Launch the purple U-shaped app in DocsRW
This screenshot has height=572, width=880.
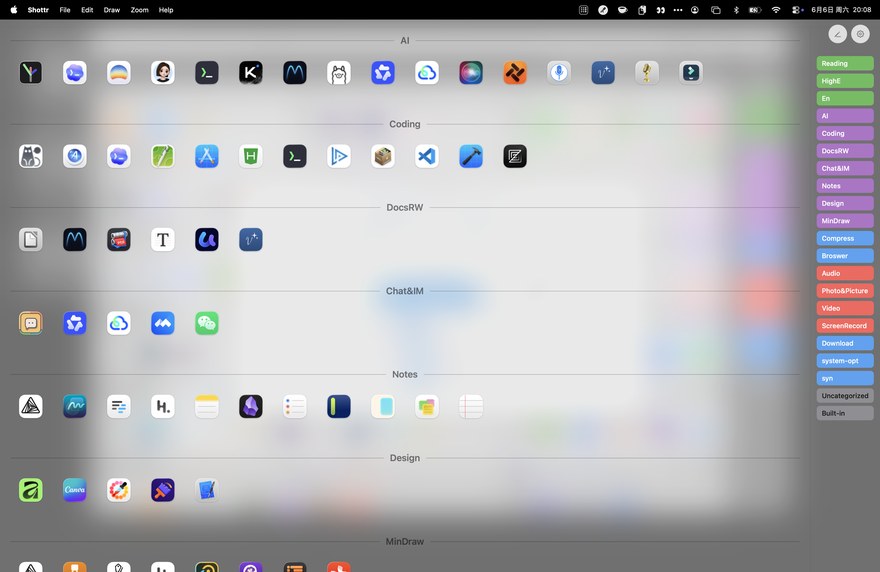[207, 240]
